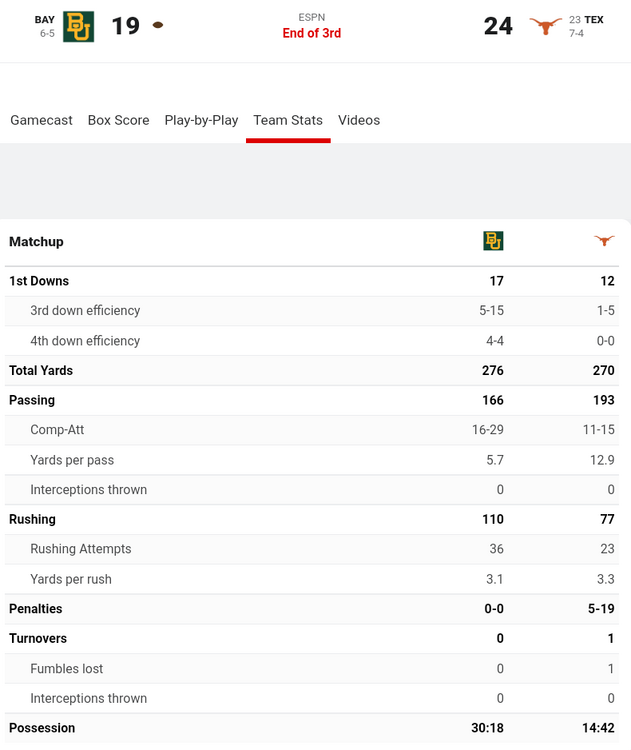Click the Baylor logo in the Matchup table

coord(493,241)
